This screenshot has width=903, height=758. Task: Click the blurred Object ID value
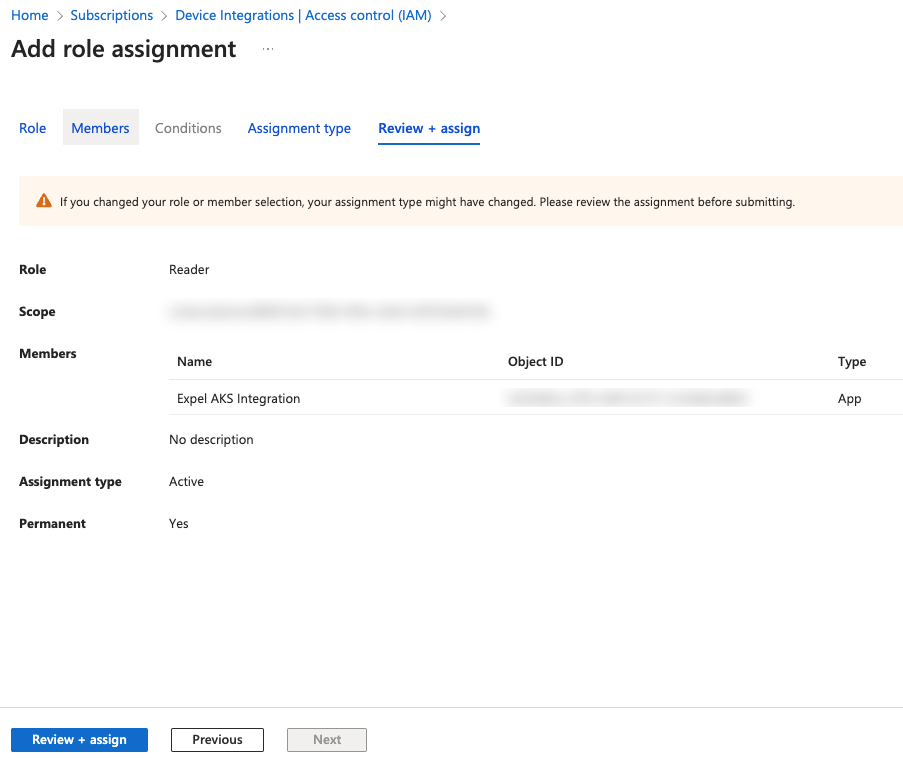[628, 398]
